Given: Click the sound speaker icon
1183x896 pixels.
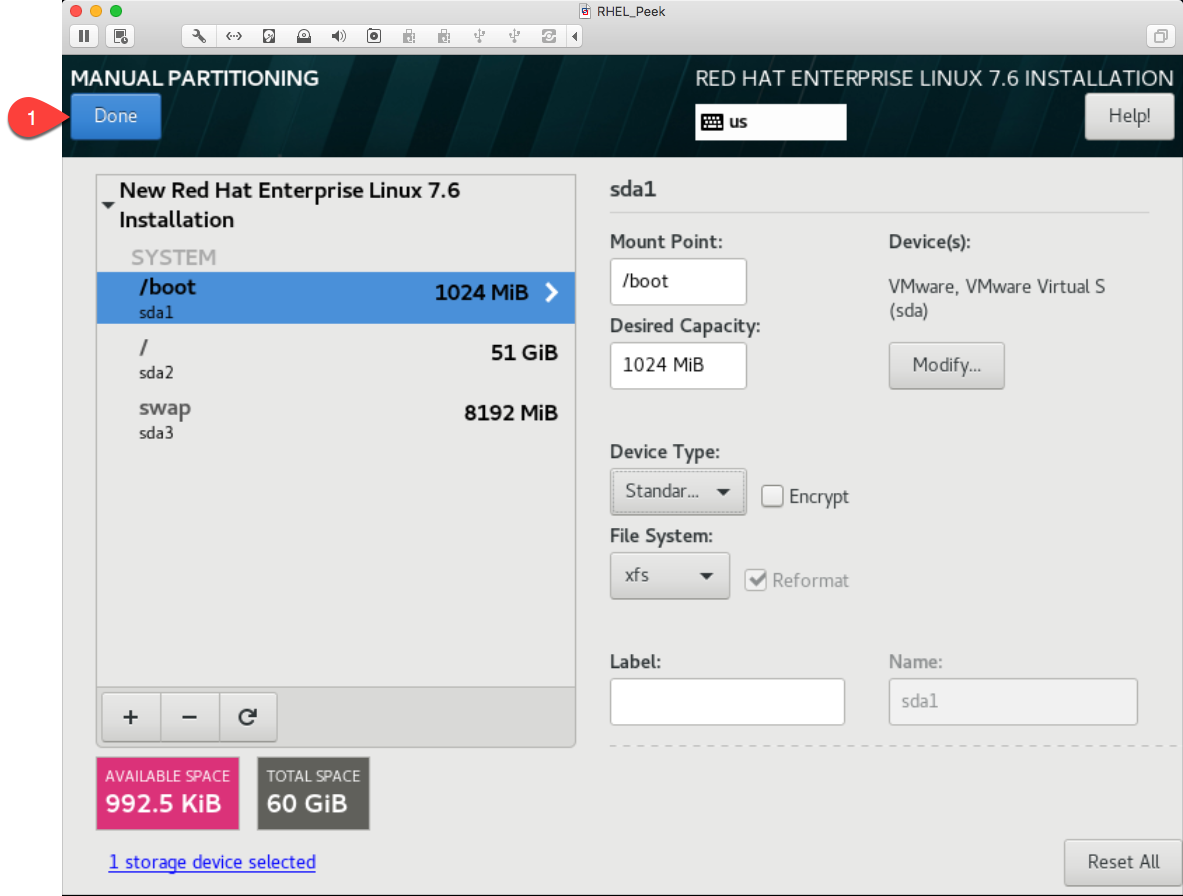Looking at the screenshot, I should coord(339,36).
